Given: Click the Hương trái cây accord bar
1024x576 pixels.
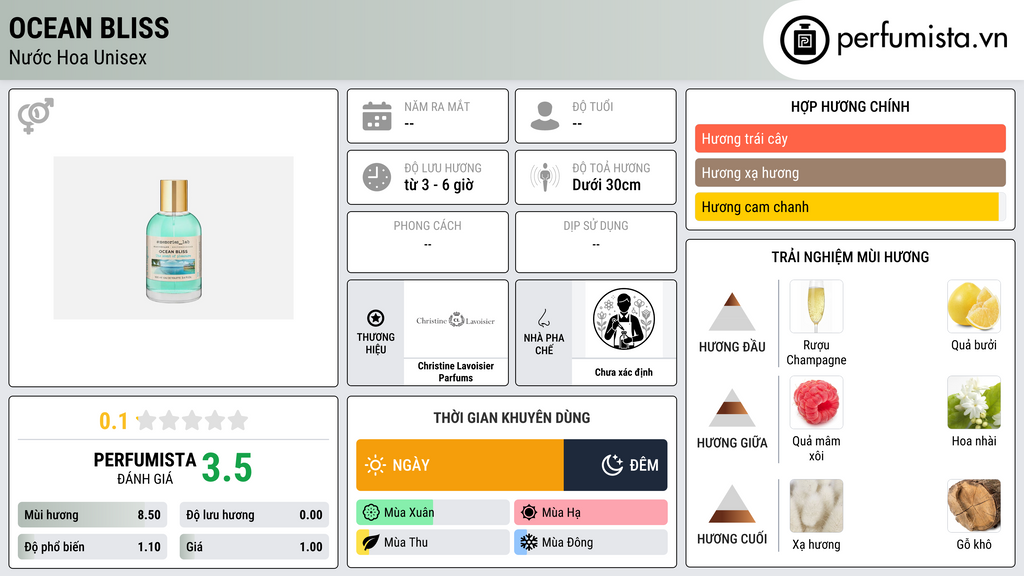Looking at the screenshot, I should (850, 138).
